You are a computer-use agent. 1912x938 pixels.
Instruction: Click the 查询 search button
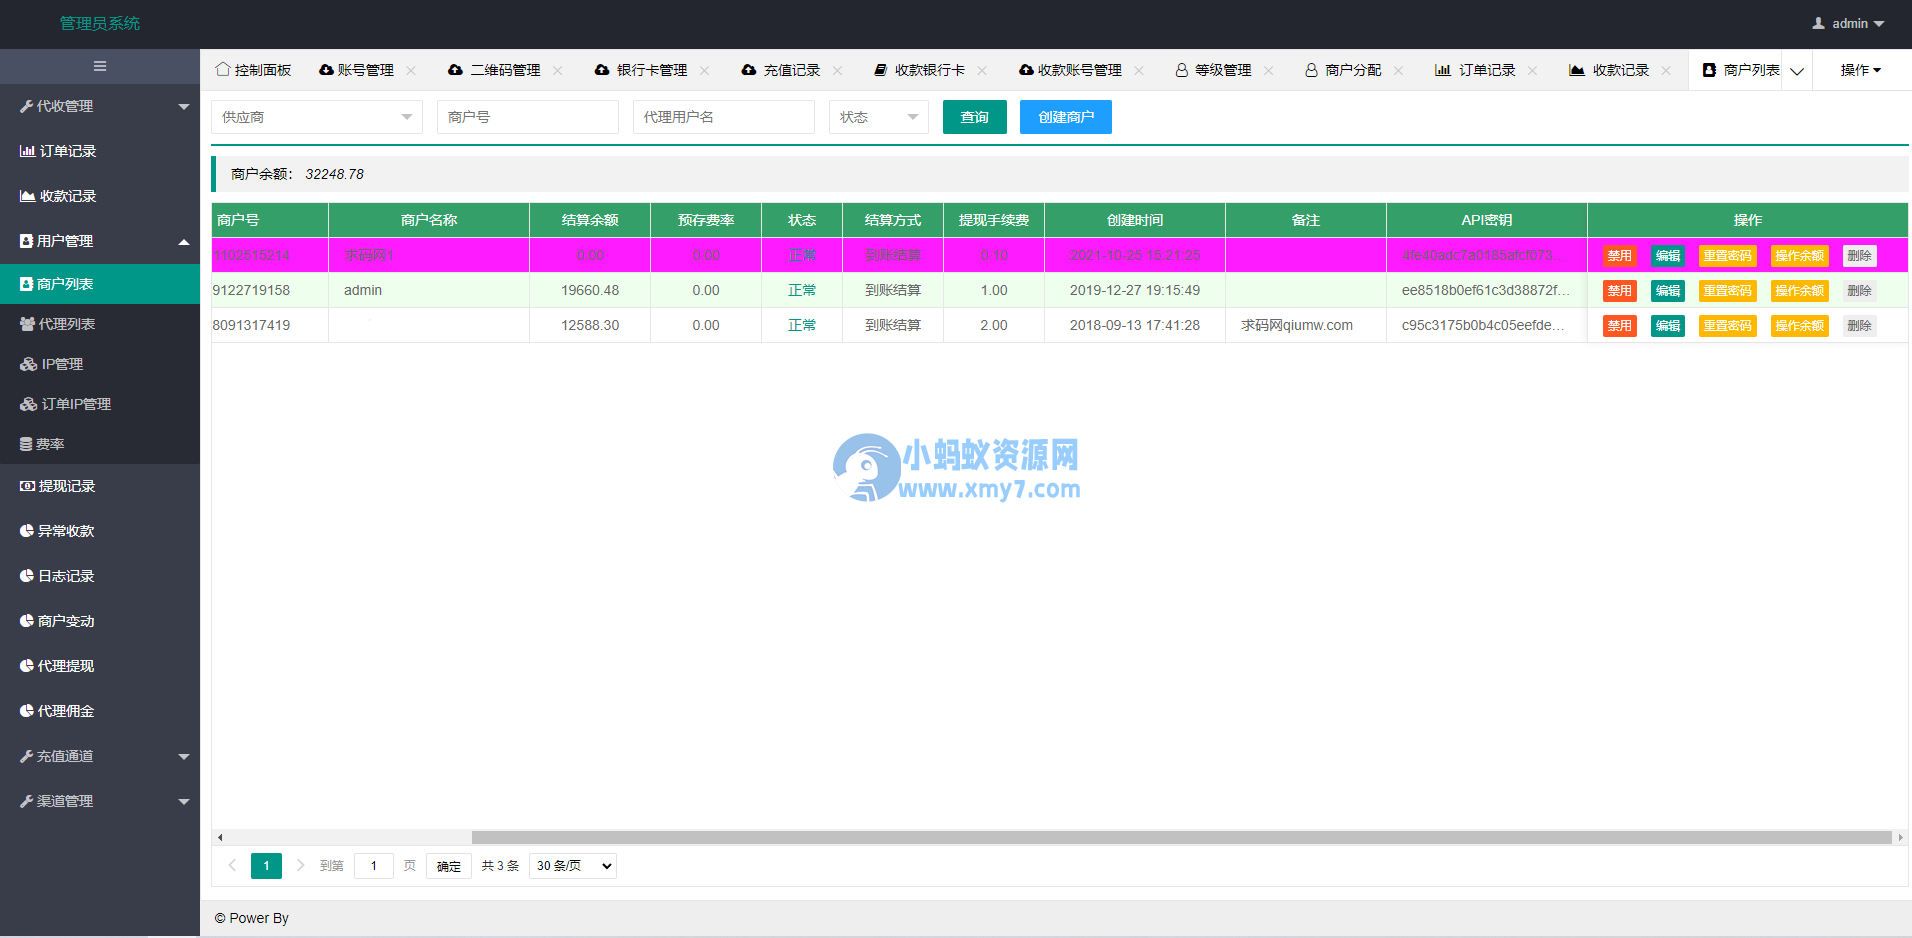click(974, 117)
